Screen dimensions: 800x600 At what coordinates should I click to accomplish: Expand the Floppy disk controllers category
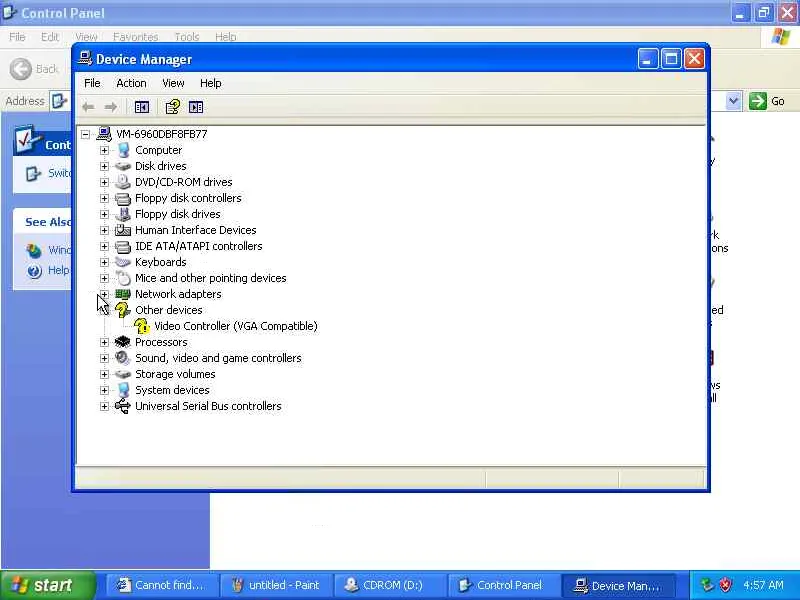pyautogui.click(x=104, y=198)
